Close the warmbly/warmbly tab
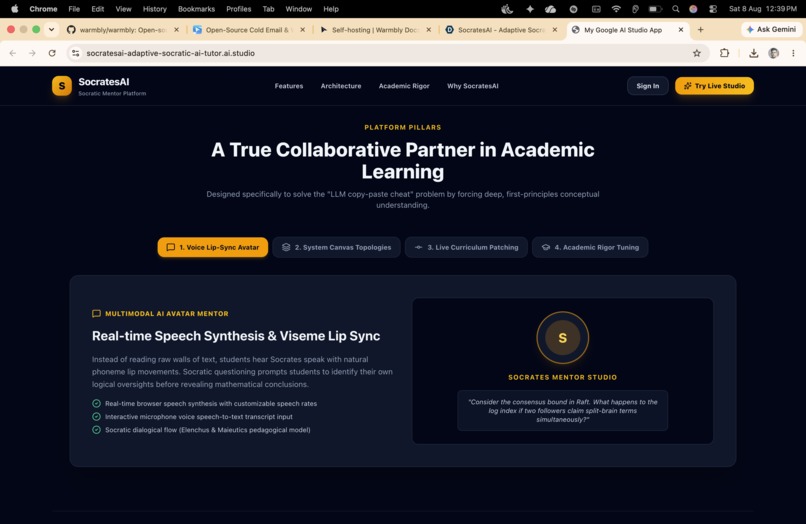This screenshot has width=806, height=524. (176, 30)
